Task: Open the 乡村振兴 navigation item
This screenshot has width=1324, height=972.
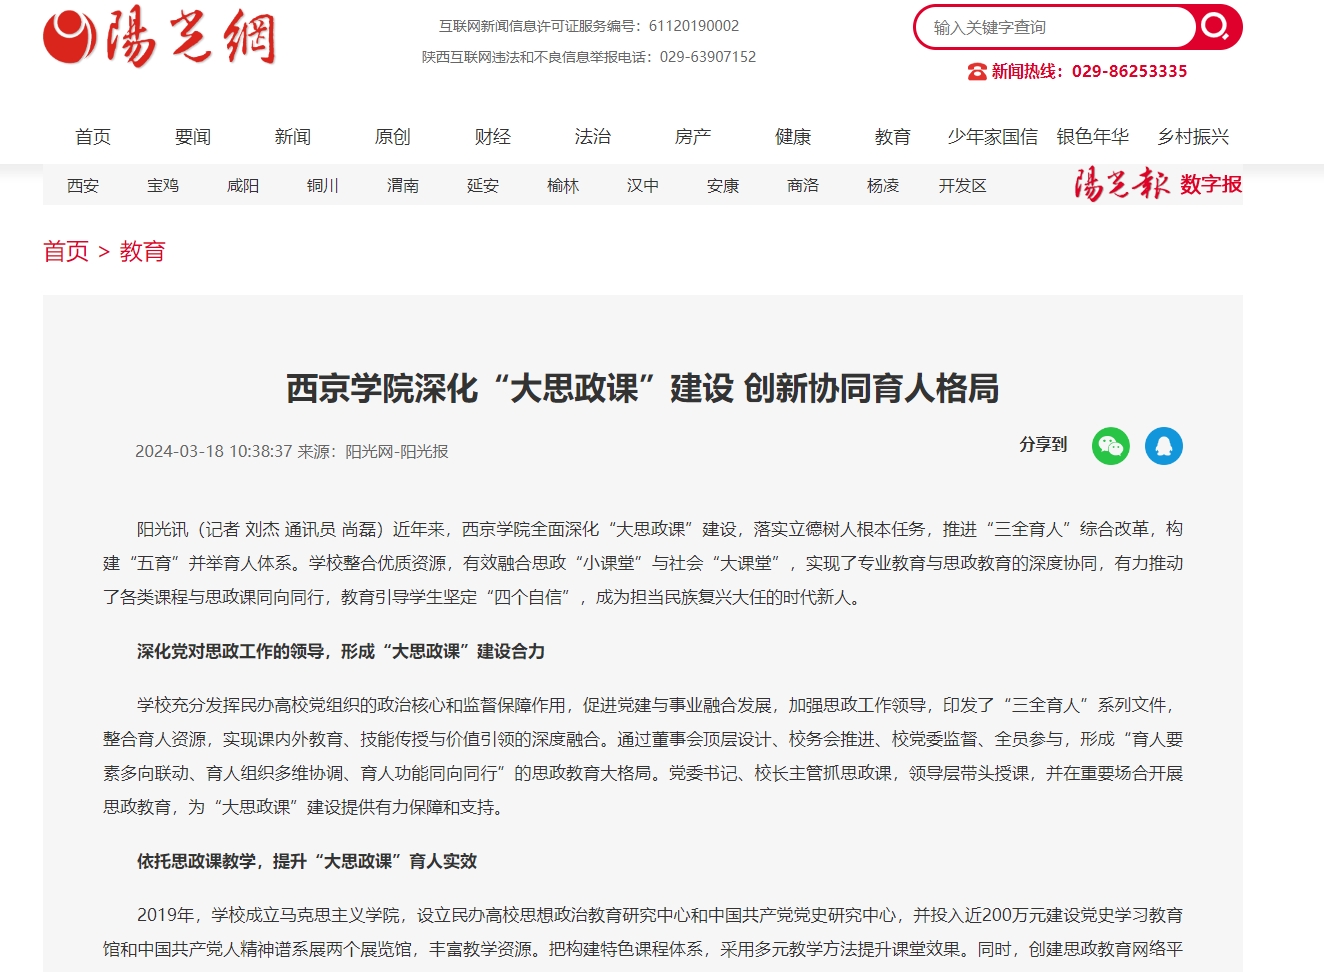Action: point(1193,137)
